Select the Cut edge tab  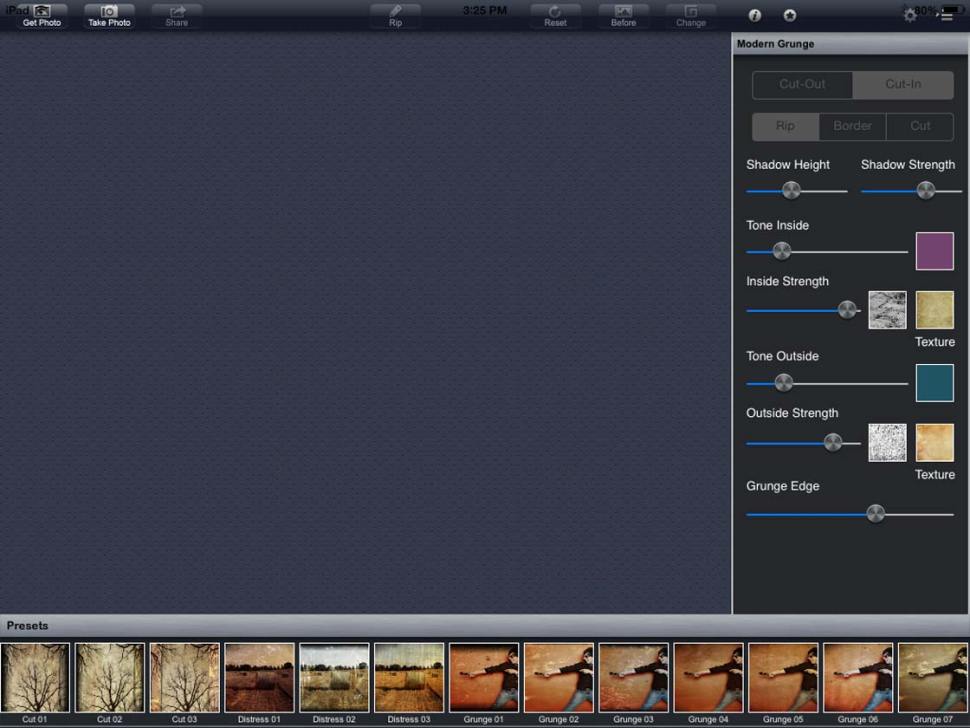(x=919, y=126)
